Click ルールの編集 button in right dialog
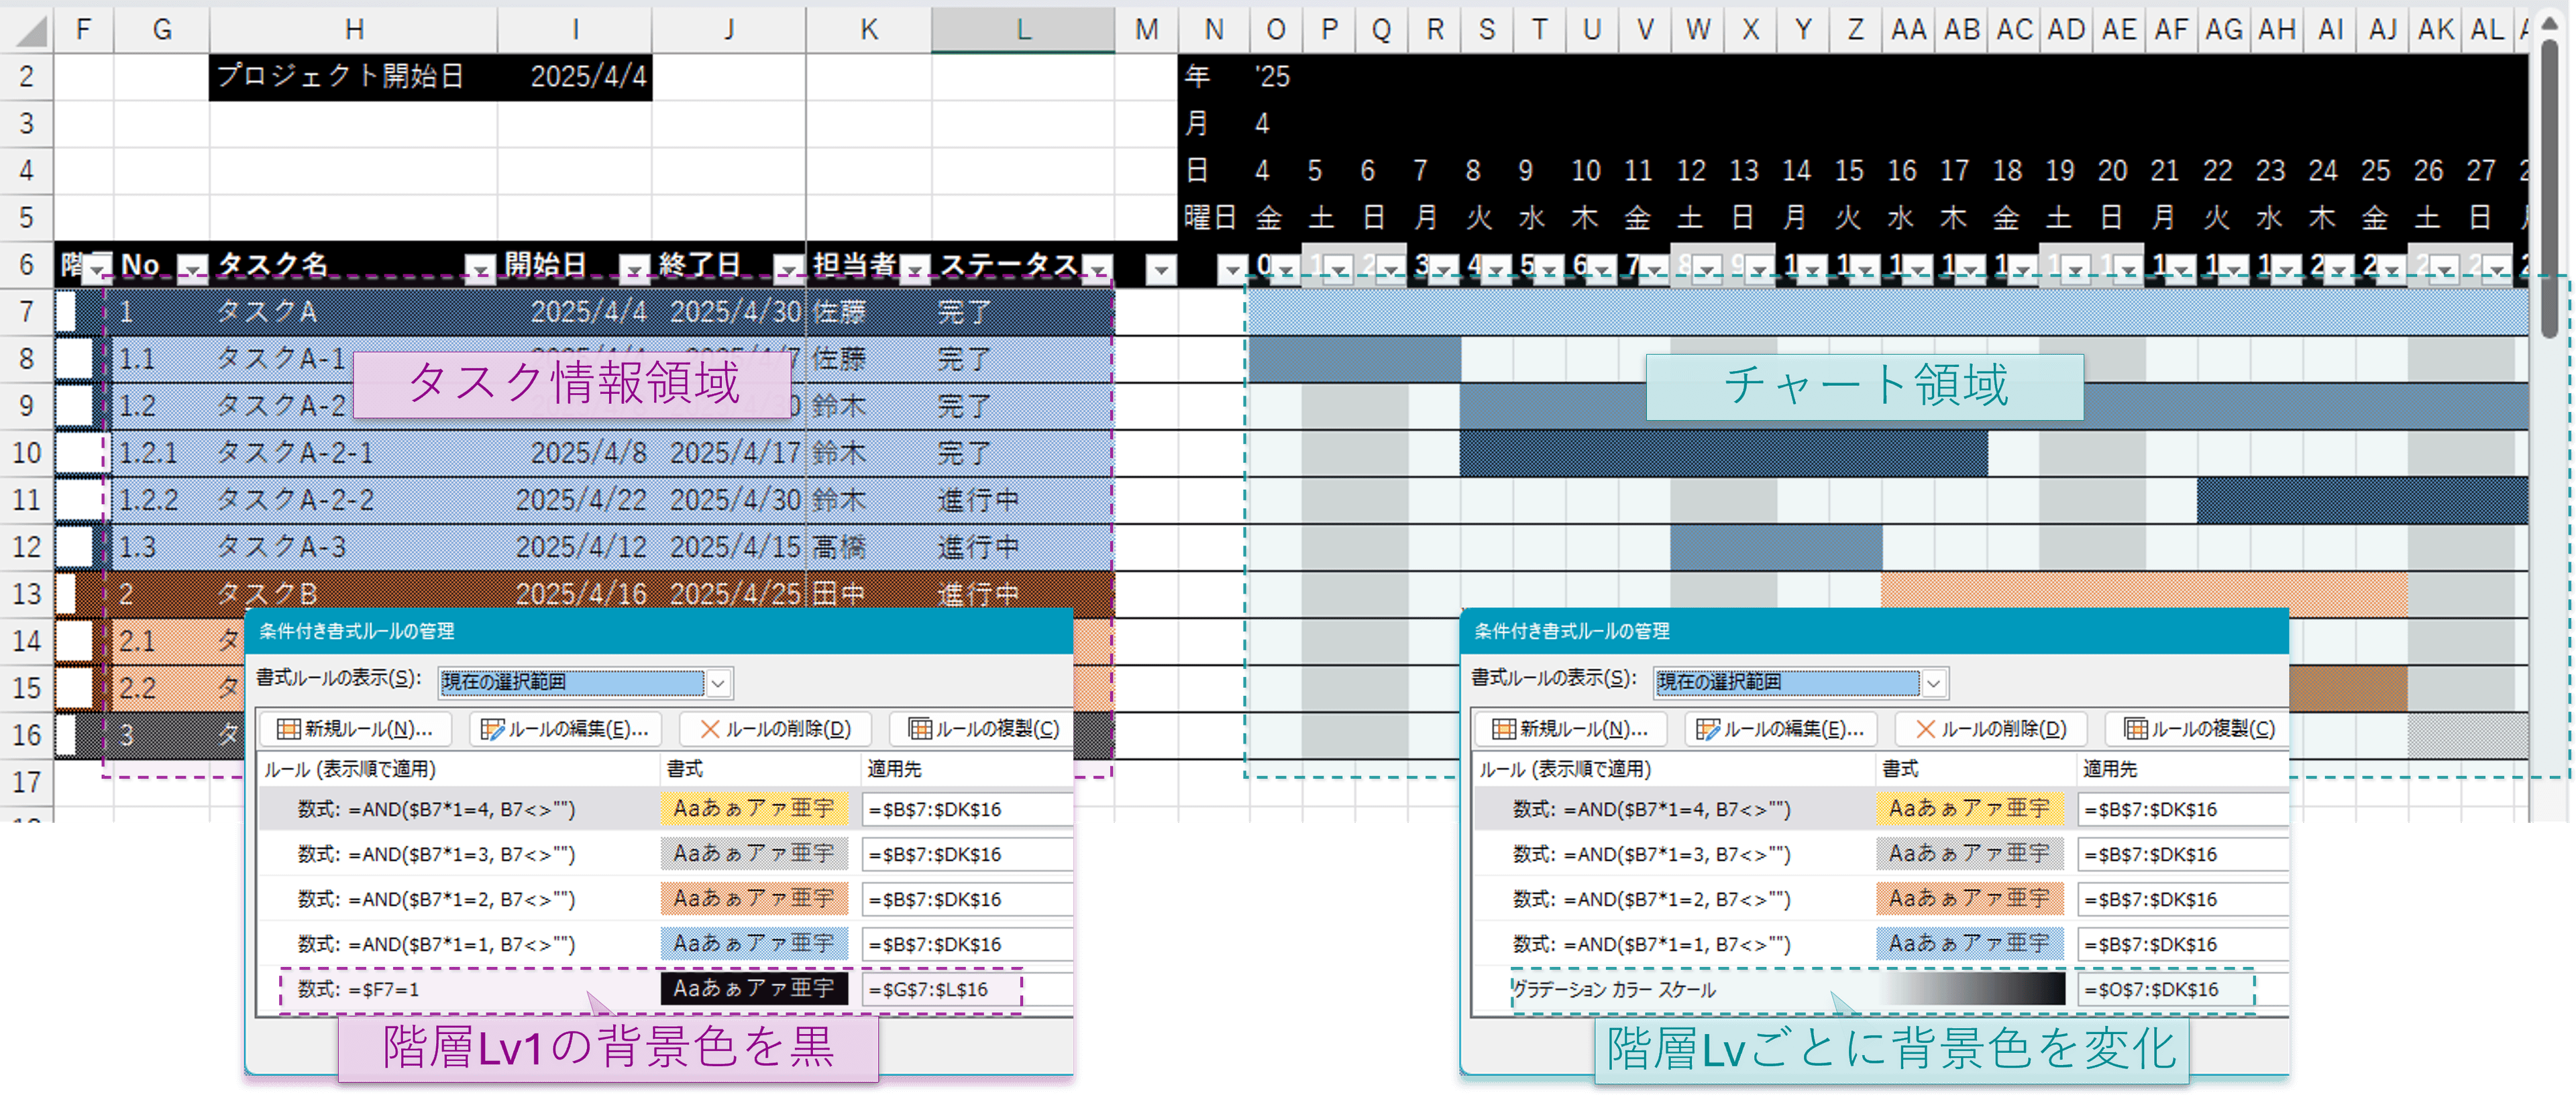The width and height of the screenshot is (2576, 1120). (1781, 729)
